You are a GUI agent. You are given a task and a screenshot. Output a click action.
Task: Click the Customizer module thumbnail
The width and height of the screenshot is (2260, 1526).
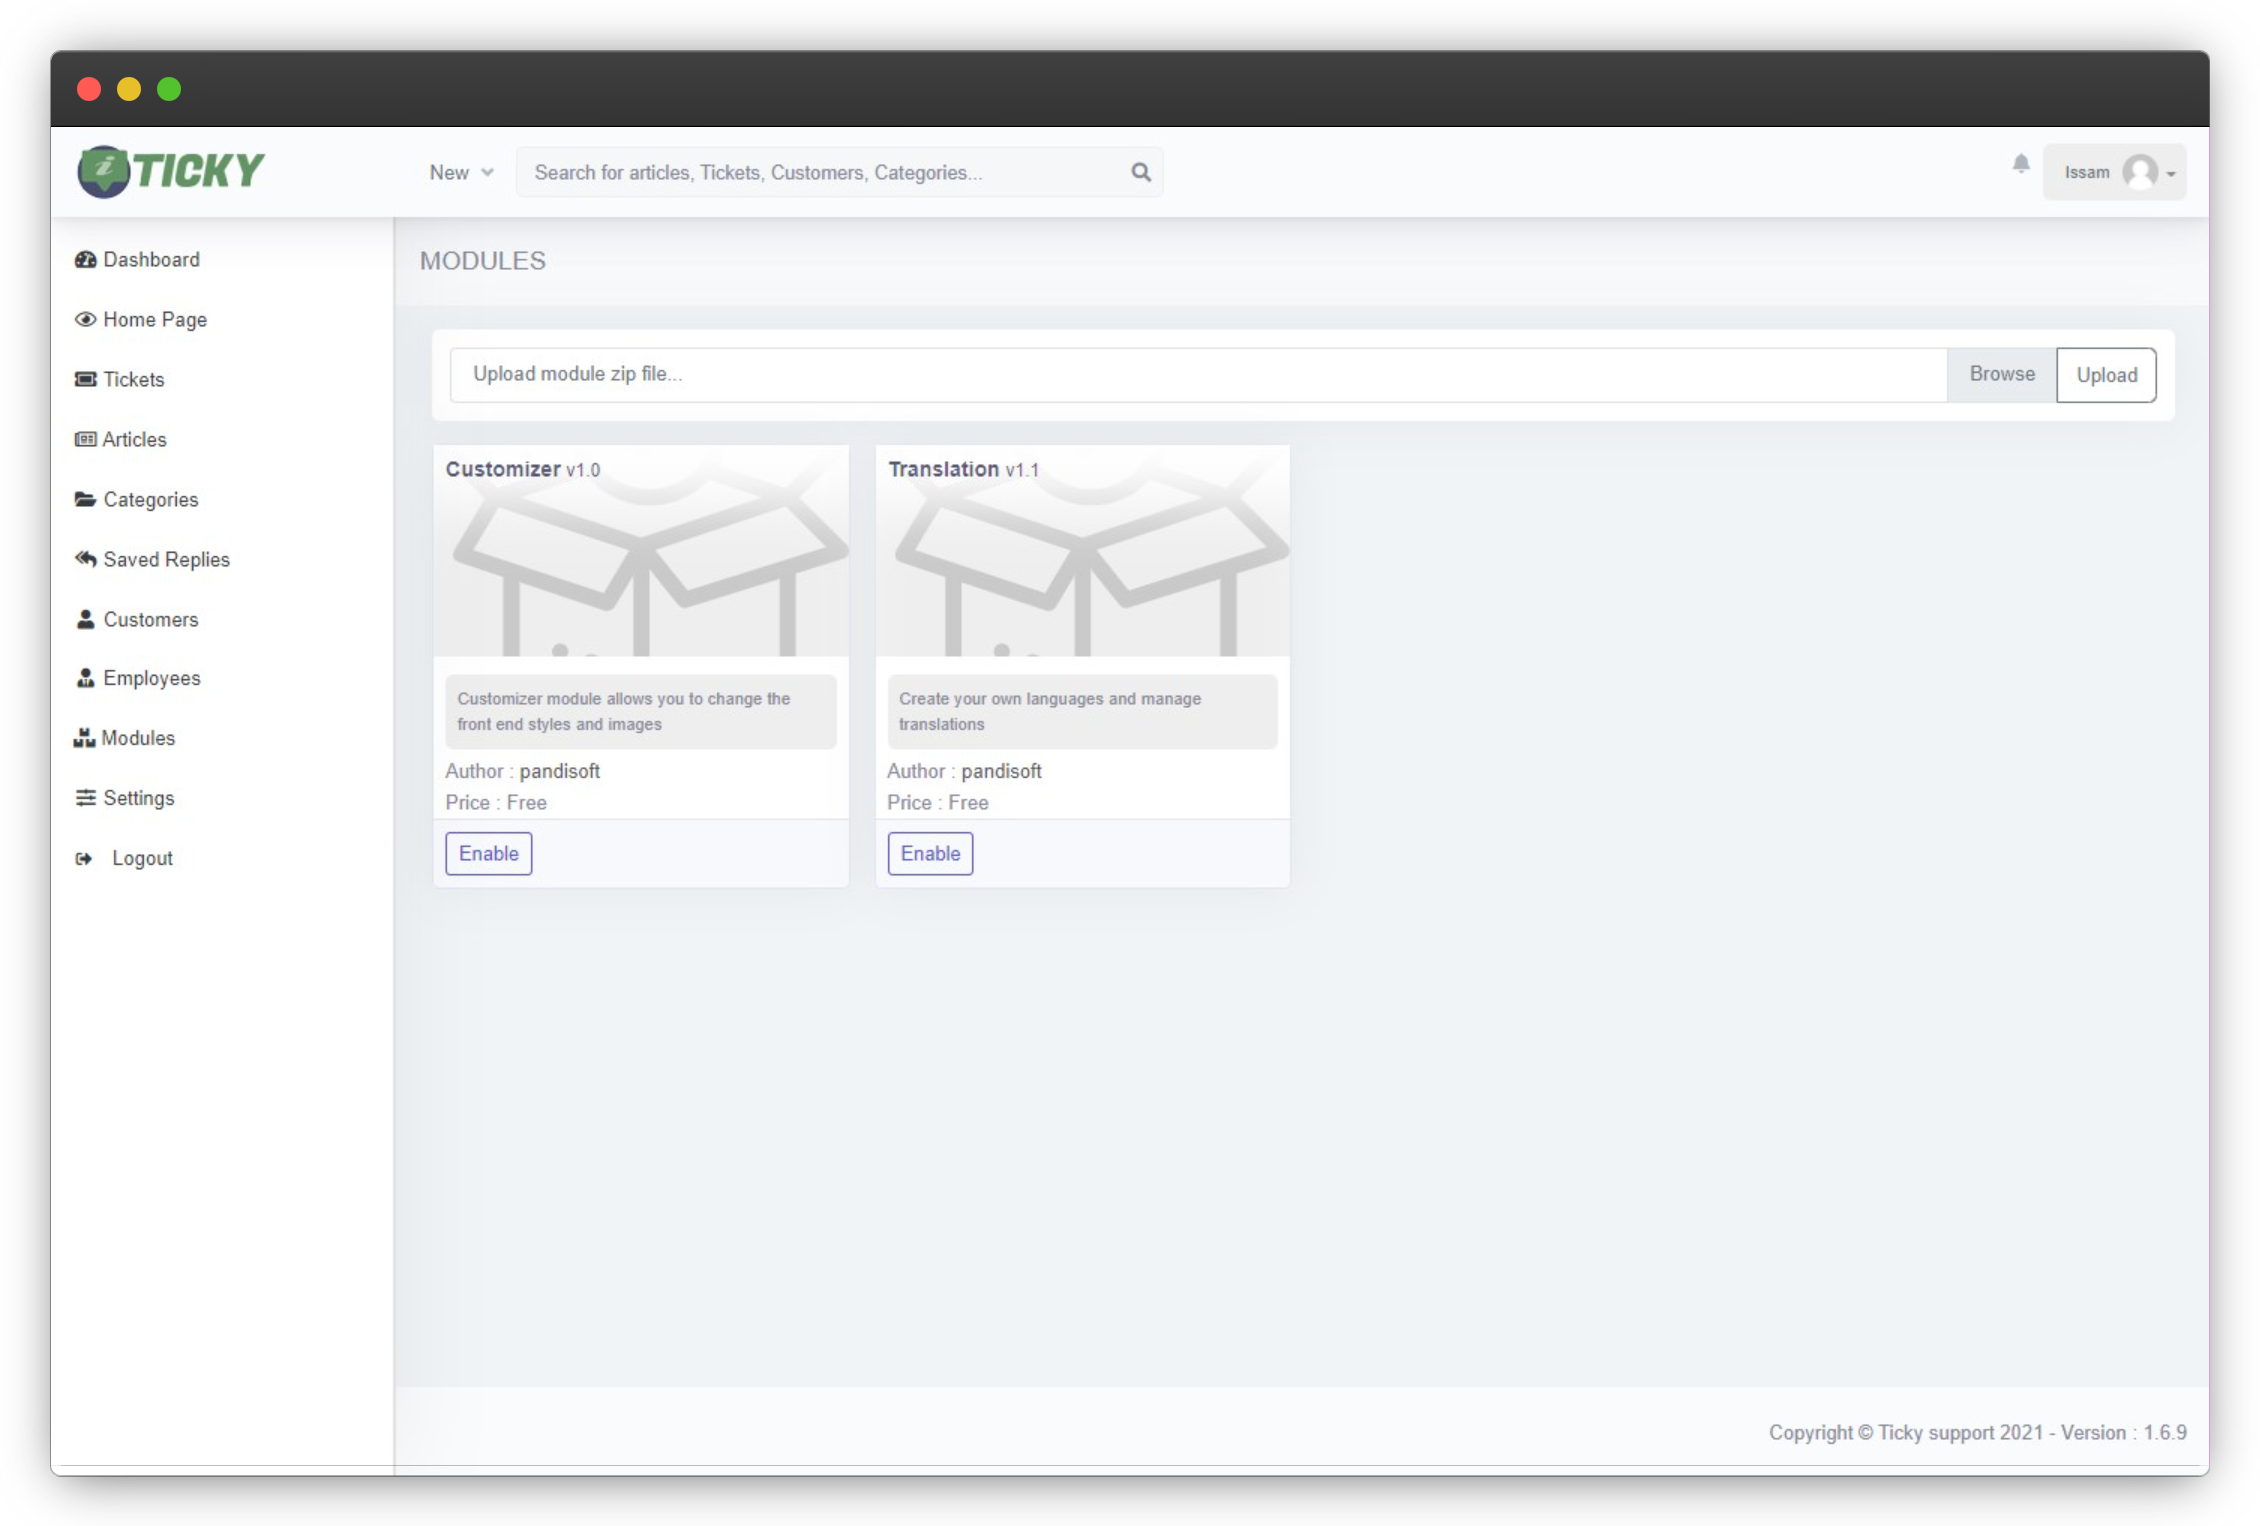click(641, 560)
